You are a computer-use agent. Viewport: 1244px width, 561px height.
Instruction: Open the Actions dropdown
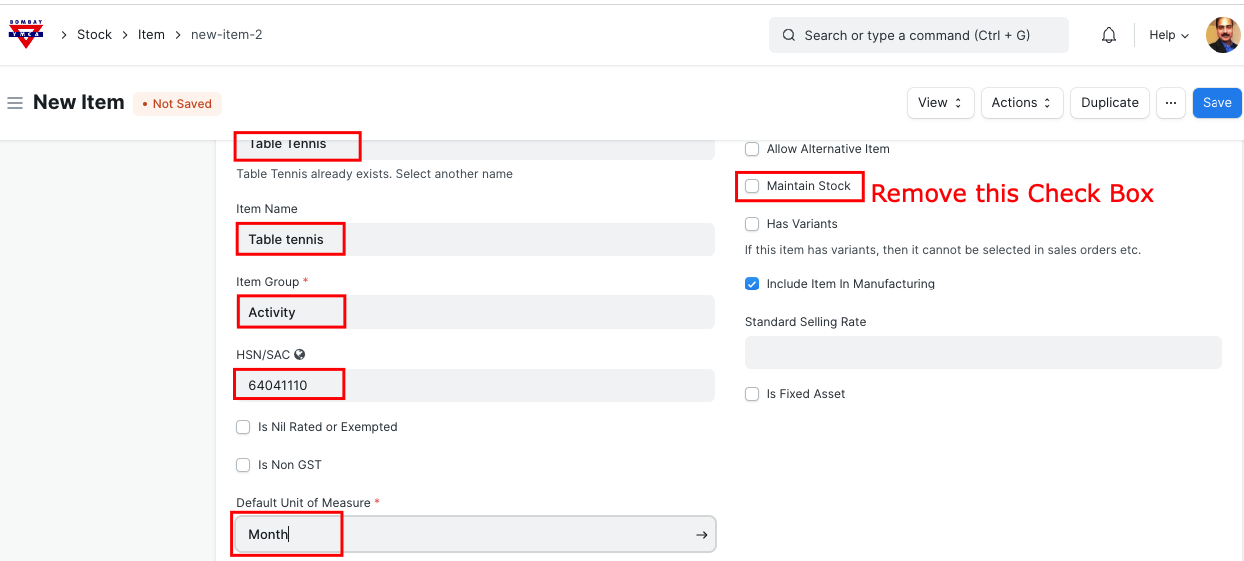pos(1020,103)
